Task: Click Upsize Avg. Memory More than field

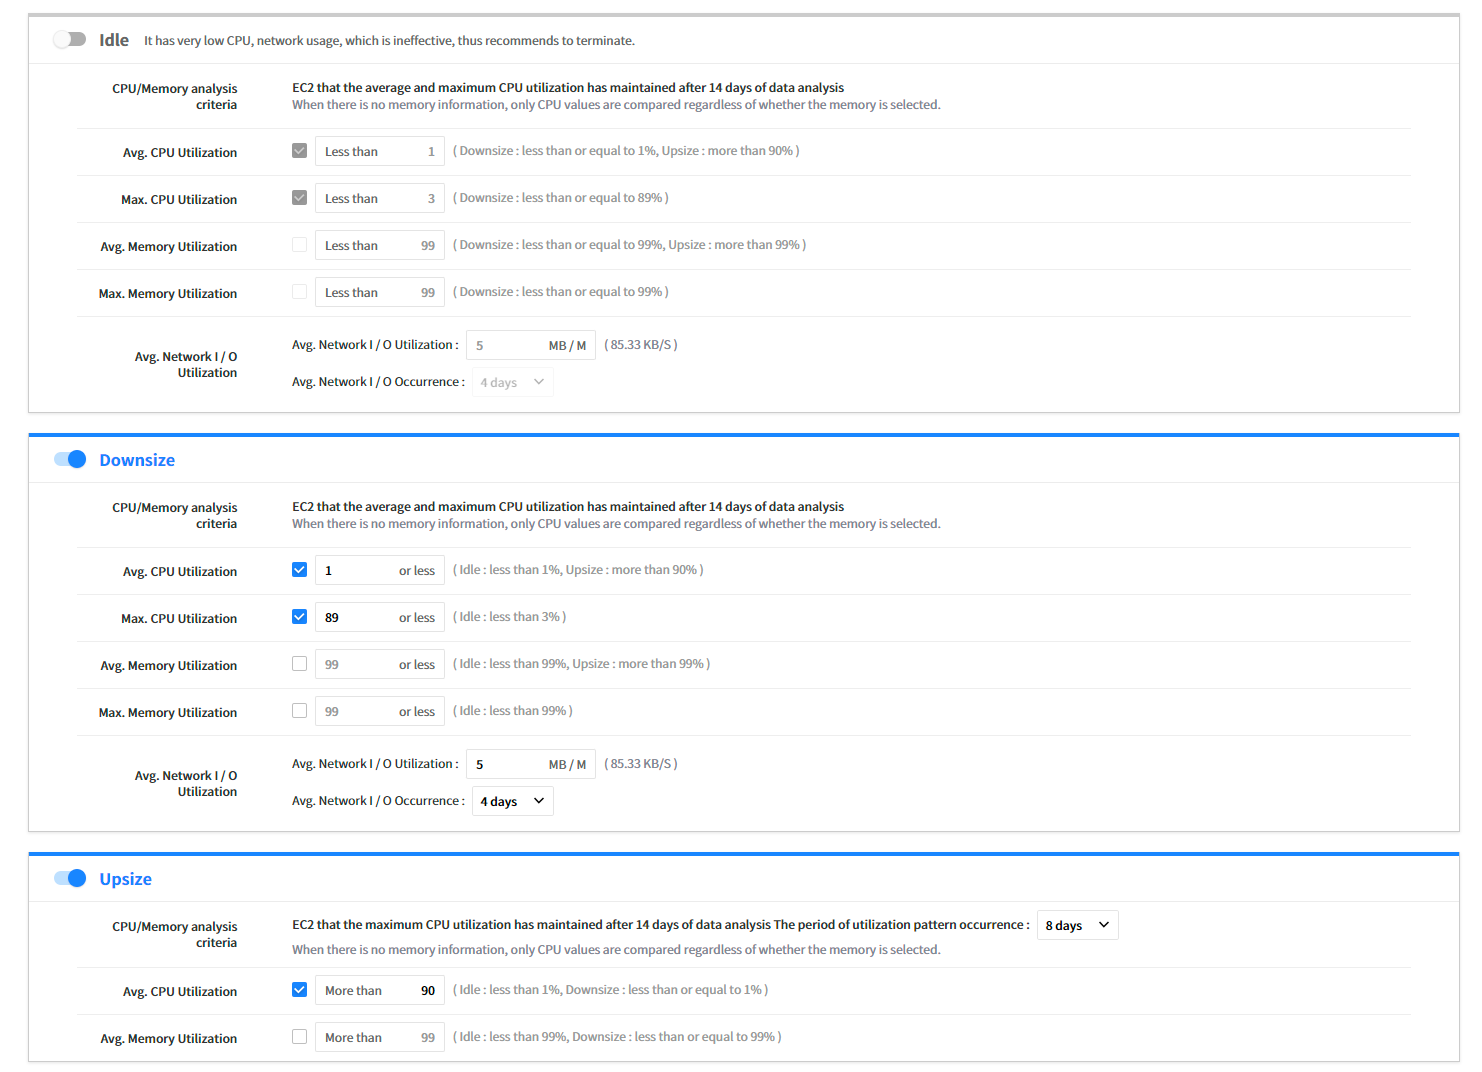Action: [x=379, y=1038]
